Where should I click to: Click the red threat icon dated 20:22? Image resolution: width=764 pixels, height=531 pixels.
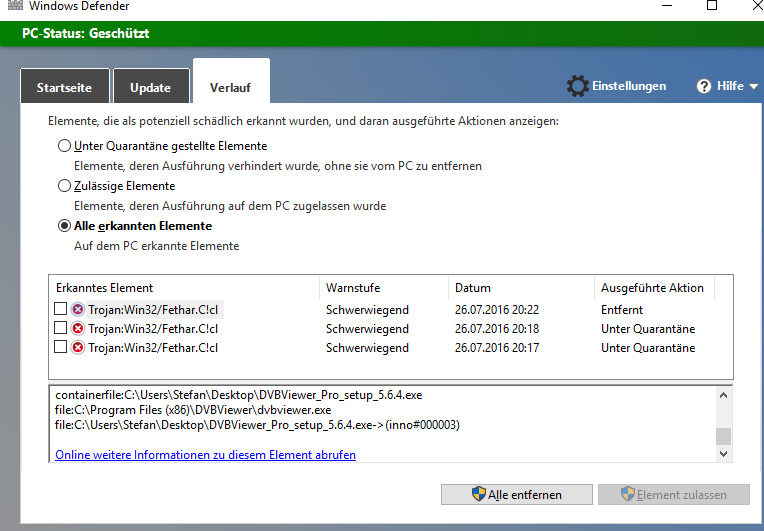click(78, 310)
